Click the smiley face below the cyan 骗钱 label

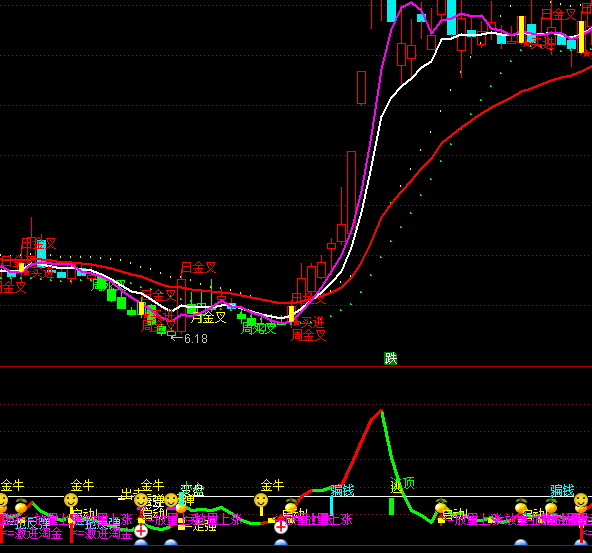click(581, 501)
